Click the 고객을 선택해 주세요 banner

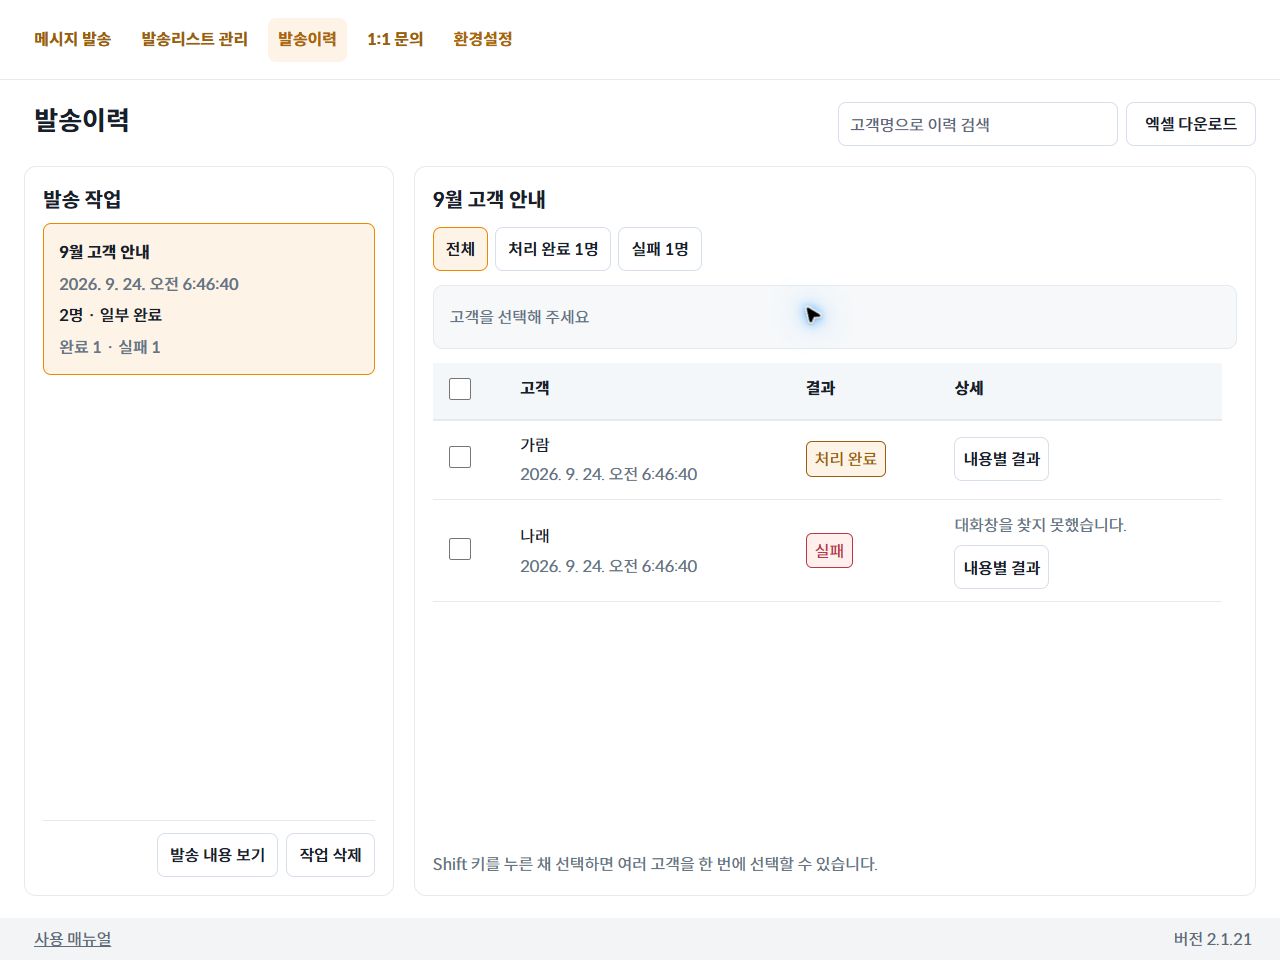[x=835, y=317]
